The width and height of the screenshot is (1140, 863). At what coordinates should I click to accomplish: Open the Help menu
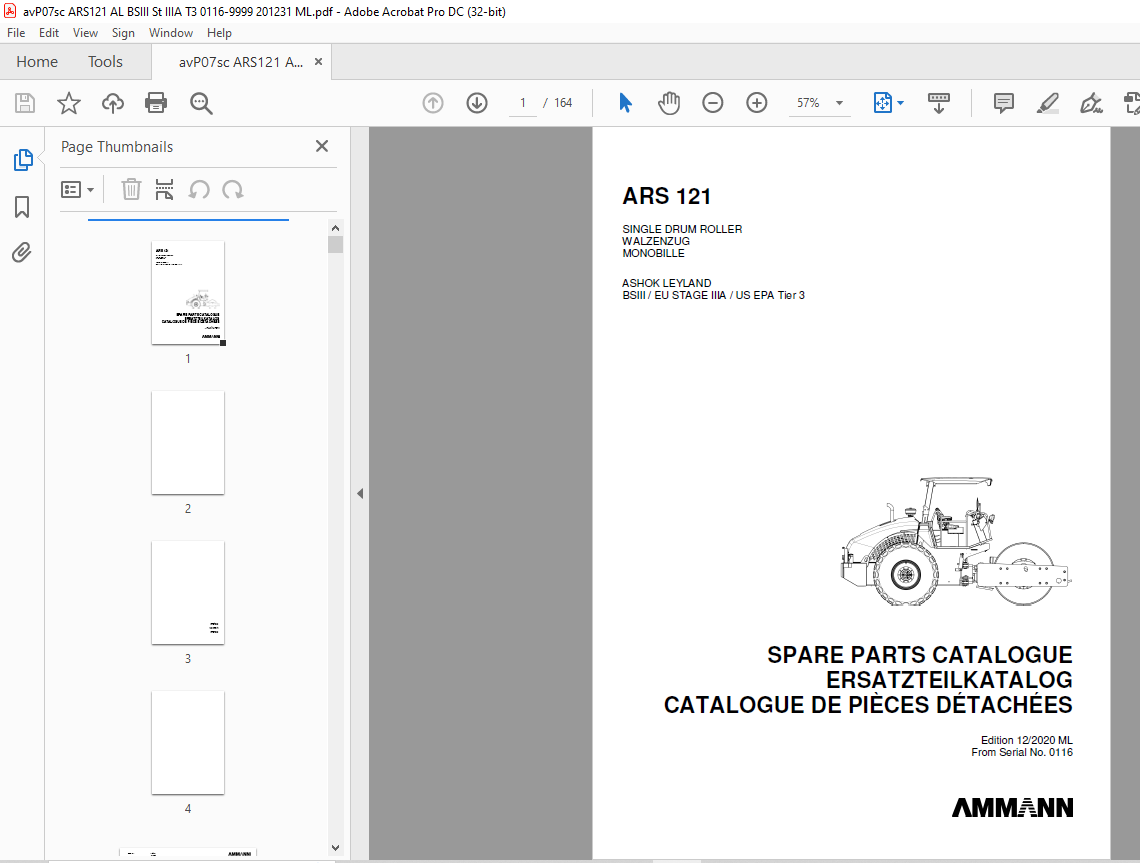[x=219, y=33]
